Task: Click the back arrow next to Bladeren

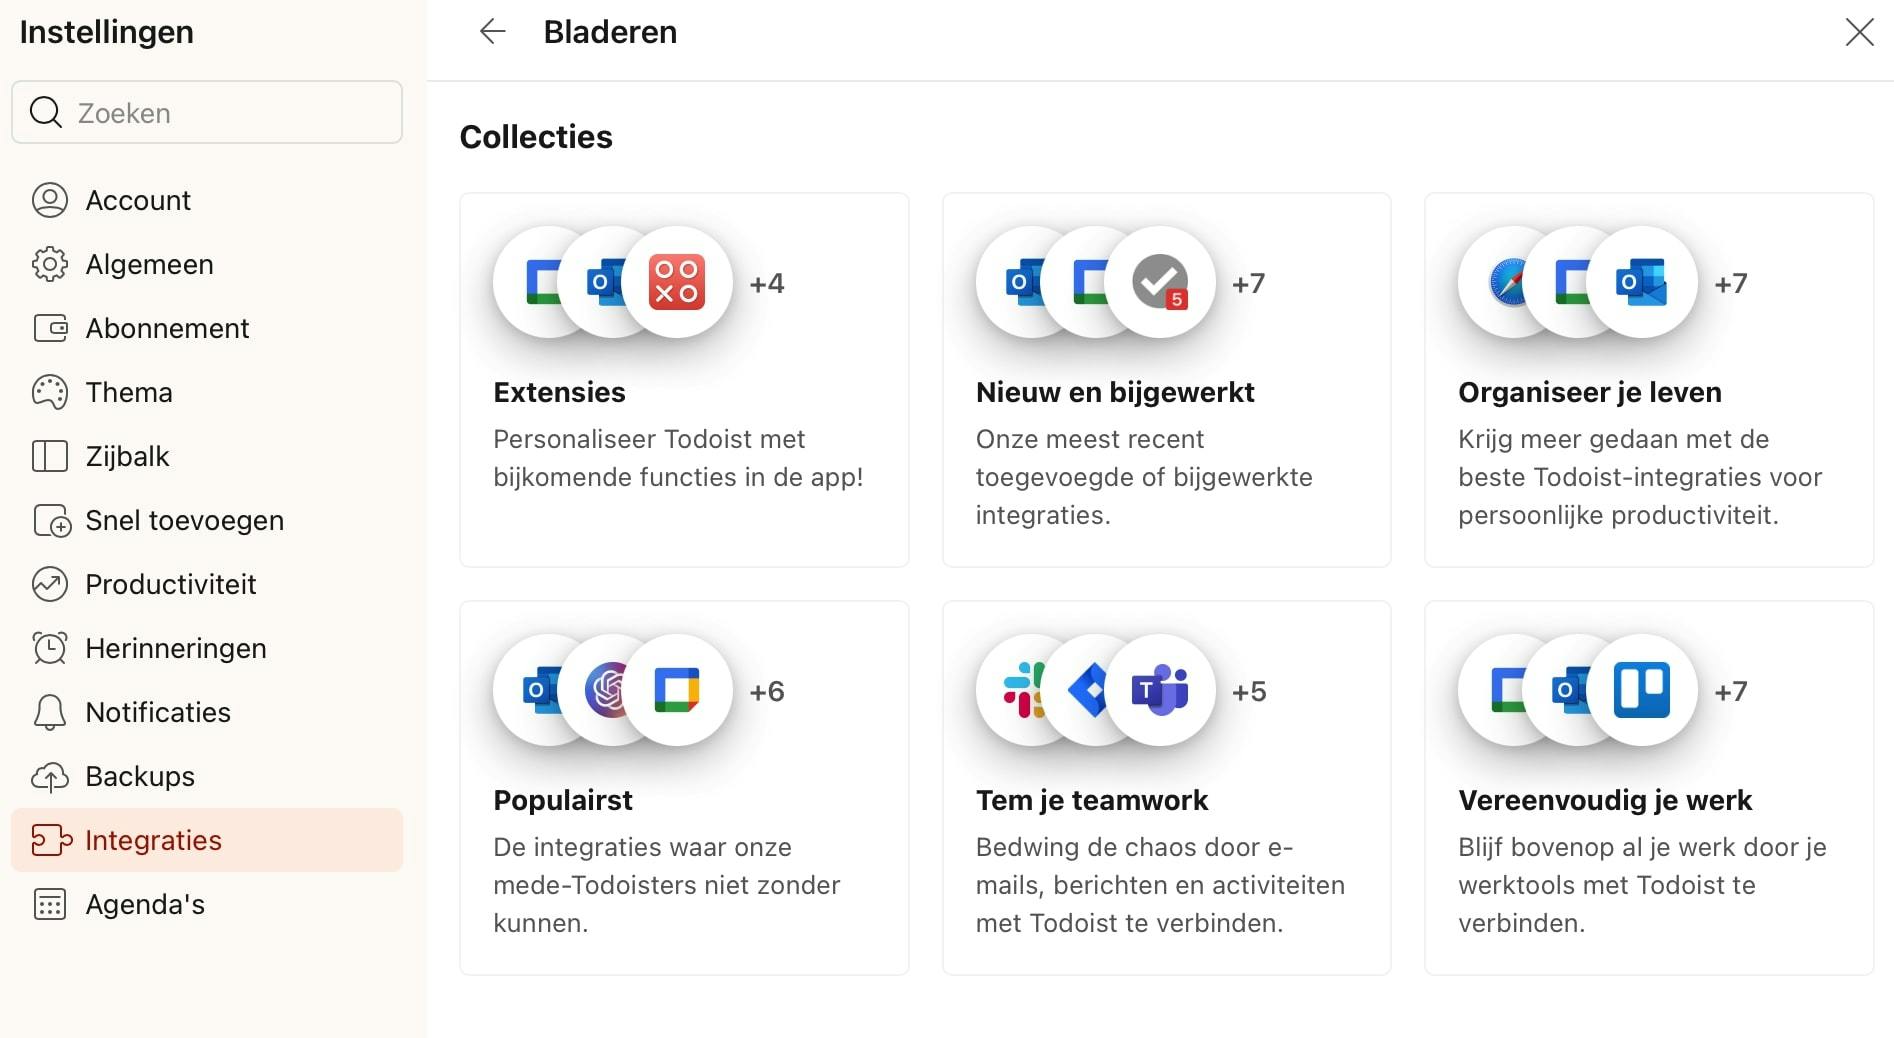Action: 492,32
